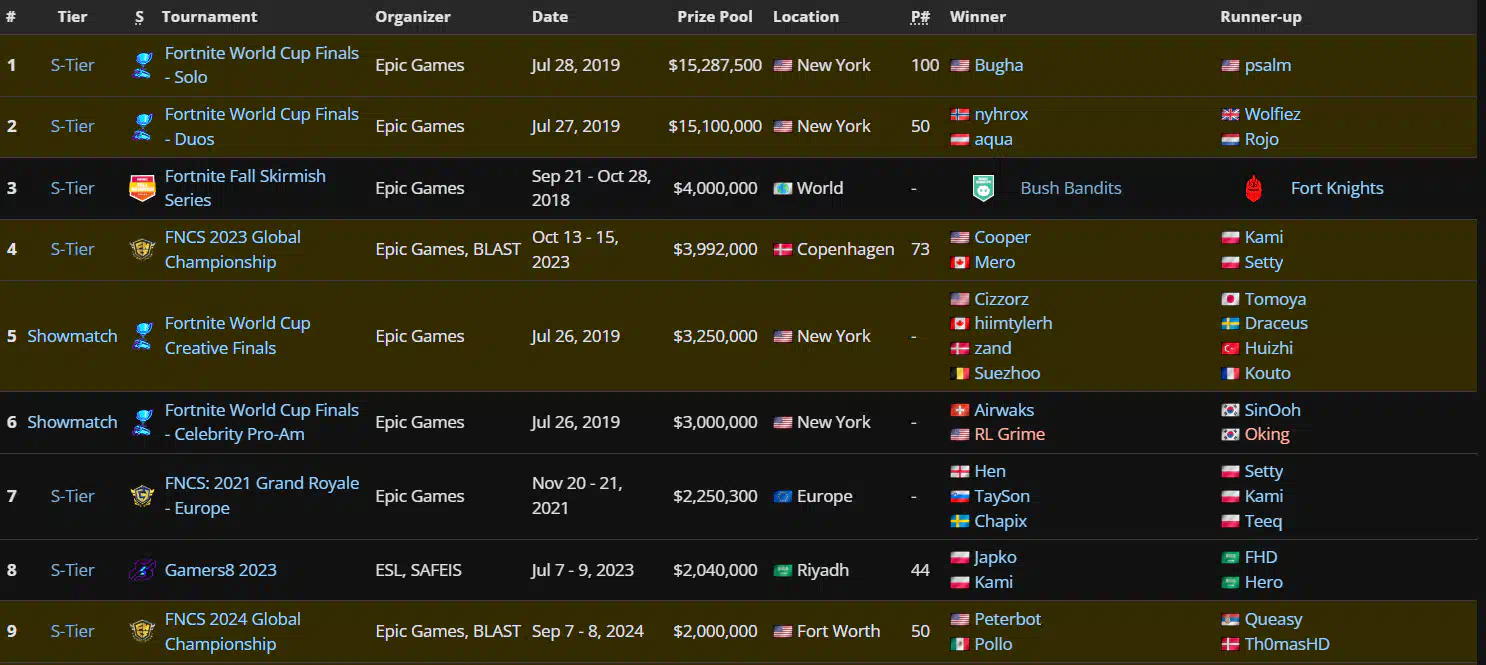Screen dimensions: 1486x665
Task: Open the Bush Bandits team link
Action: click(1071, 188)
